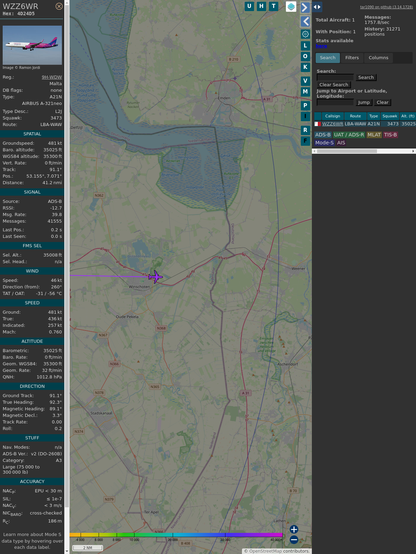Toggle the T button on the map toolbar
Image resolution: width=416 pixels, height=554 pixels.
273,6
